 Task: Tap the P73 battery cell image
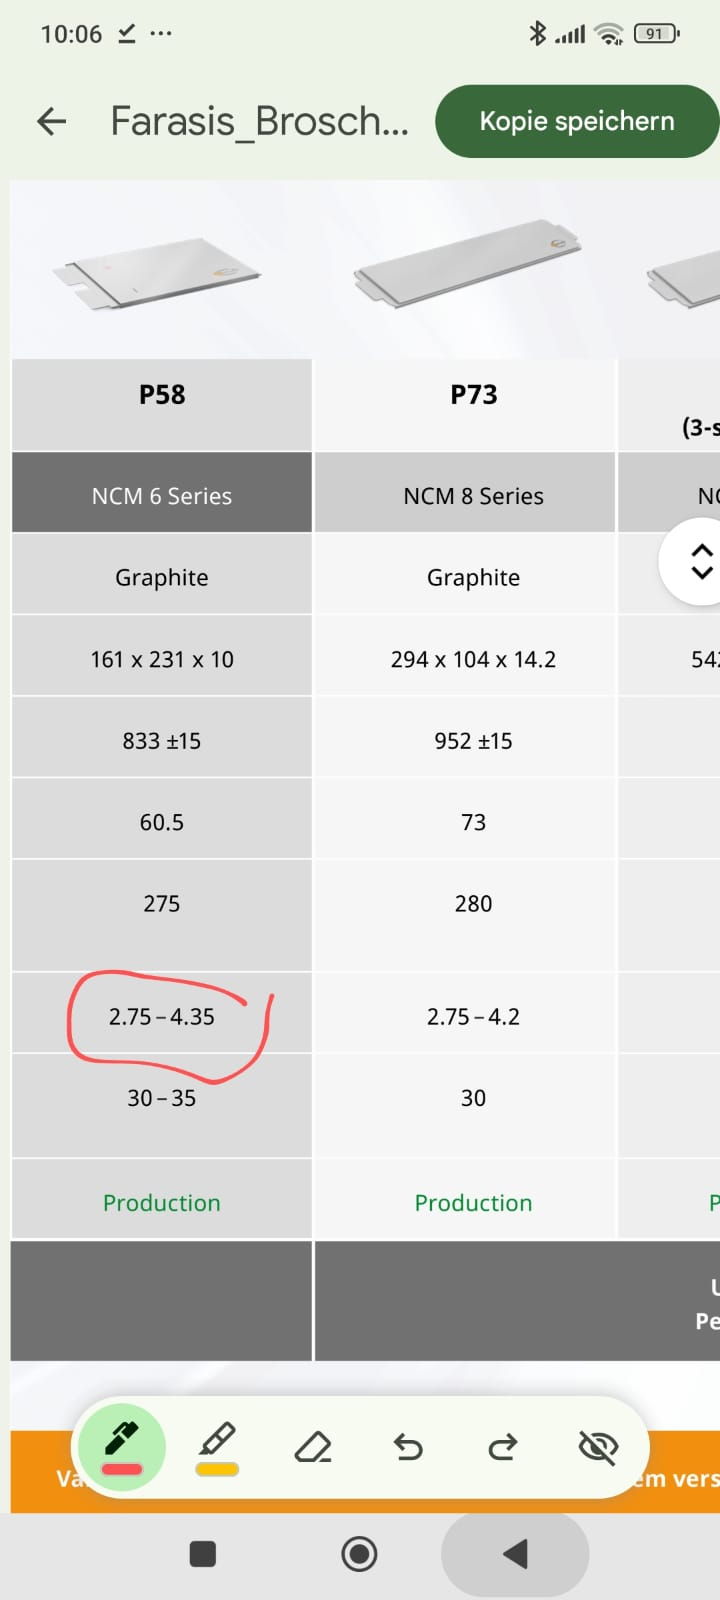(x=468, y=262)
